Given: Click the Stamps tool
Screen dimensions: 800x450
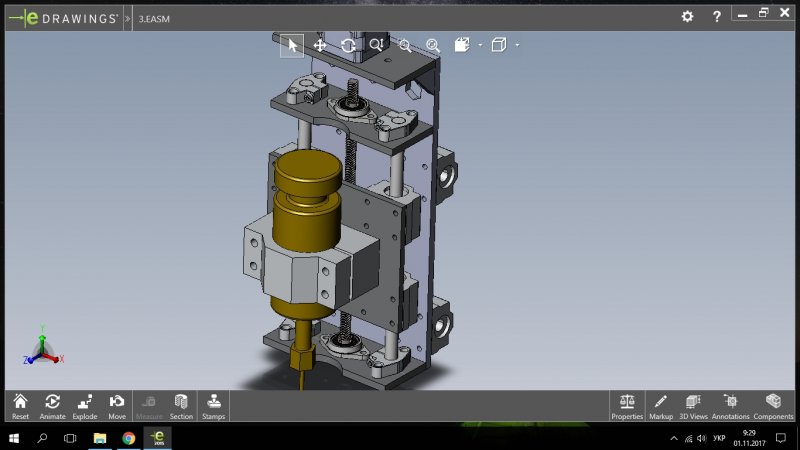Looking at the screenshot, I should pyautogui.click(x=213, y=405).
